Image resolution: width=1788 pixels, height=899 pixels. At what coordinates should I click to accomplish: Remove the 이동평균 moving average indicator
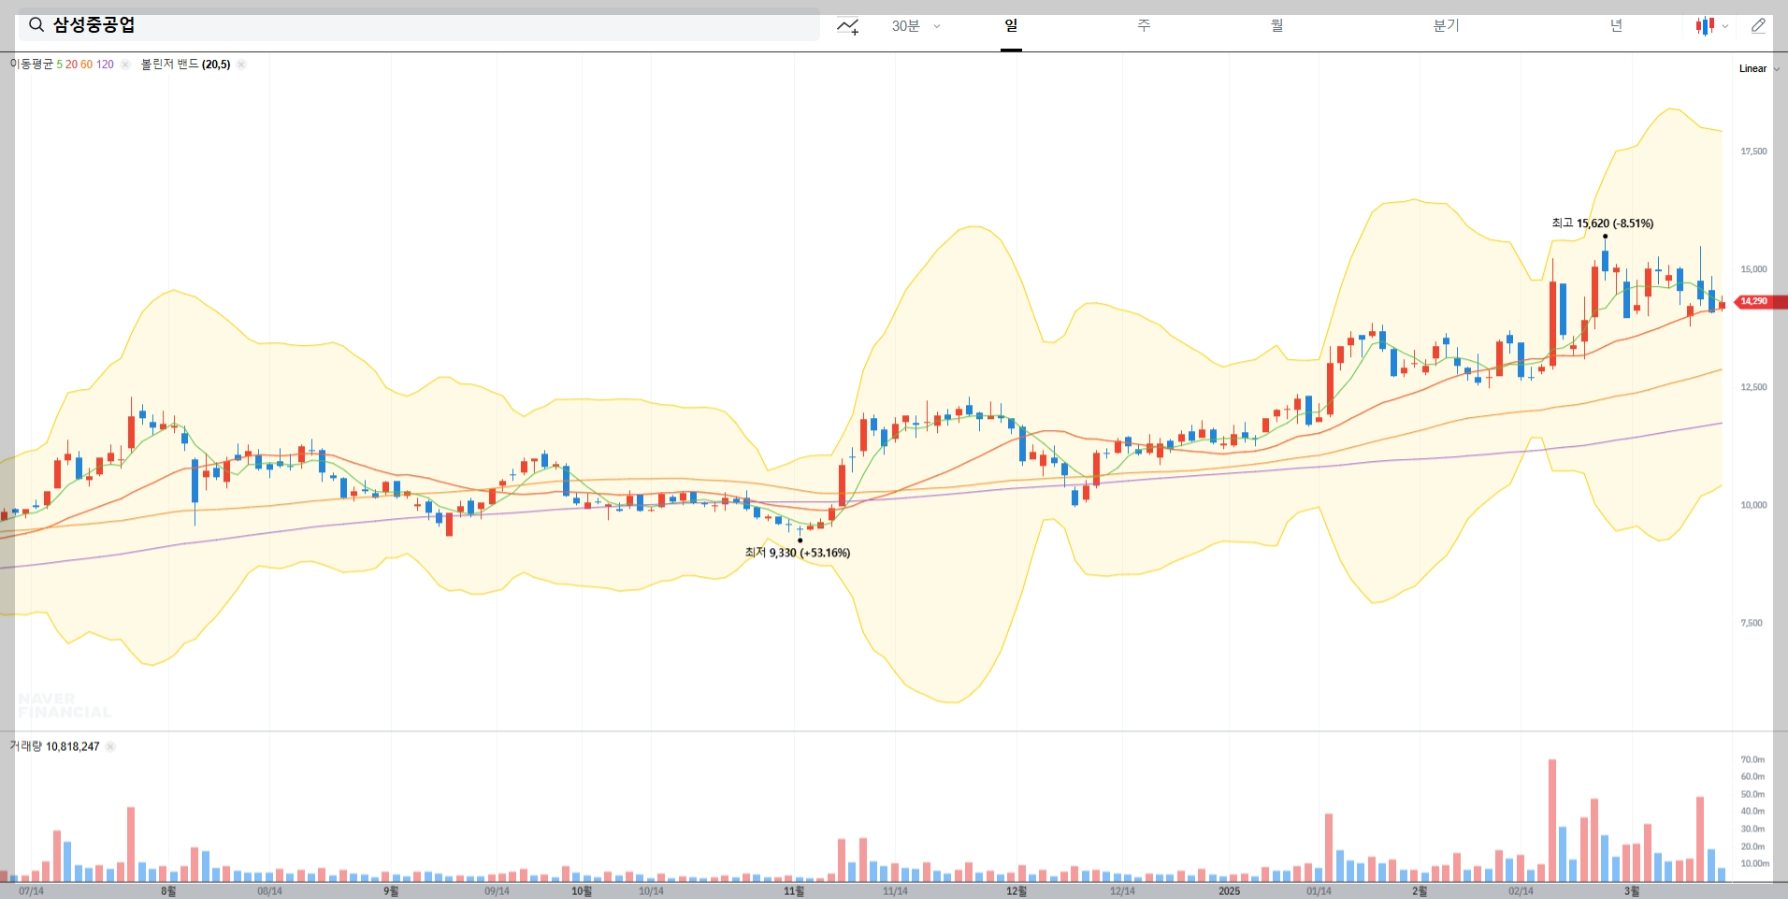click(x=125, y=64)
